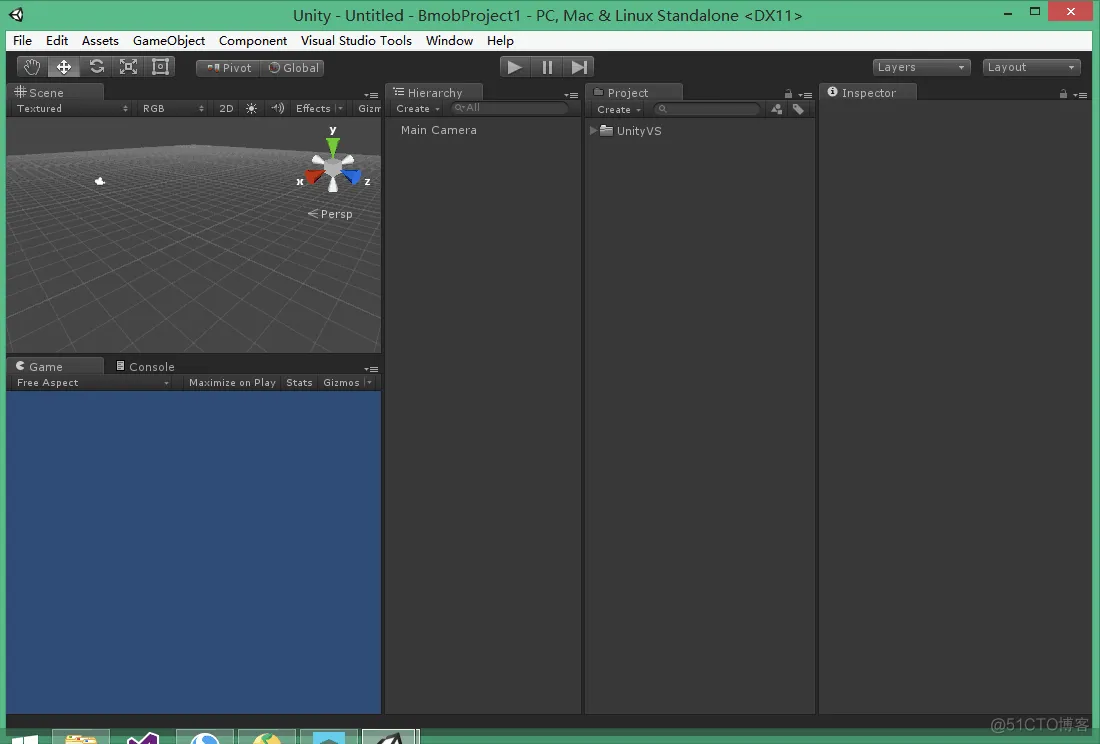Screen dimensions: 1100x744
Task: Toggle scene audio speaker icon
Action: [278, 109]
